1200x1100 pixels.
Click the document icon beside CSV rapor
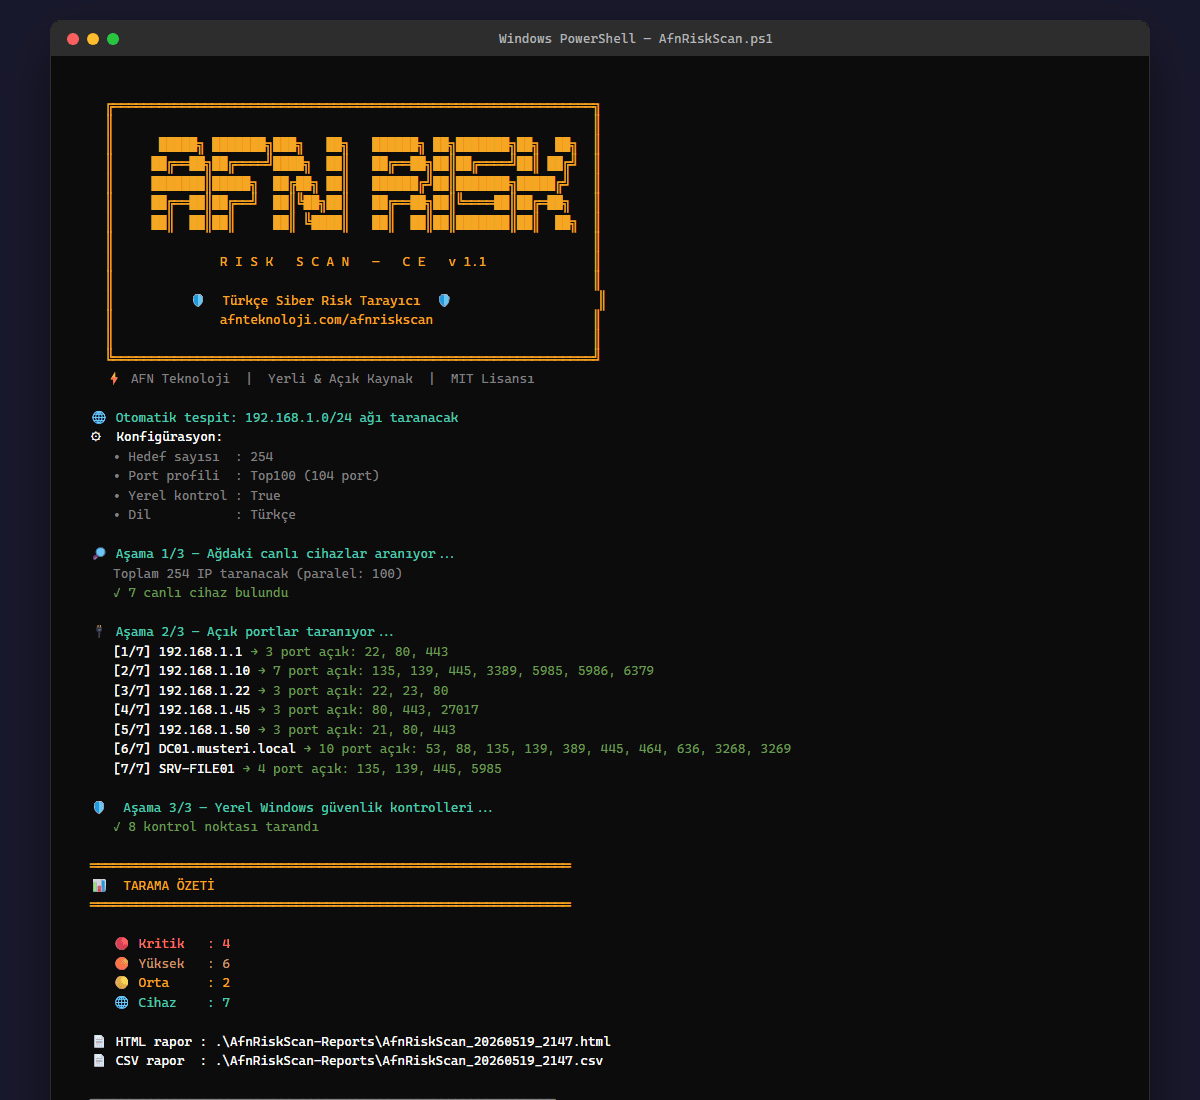tap(99, 1061)
